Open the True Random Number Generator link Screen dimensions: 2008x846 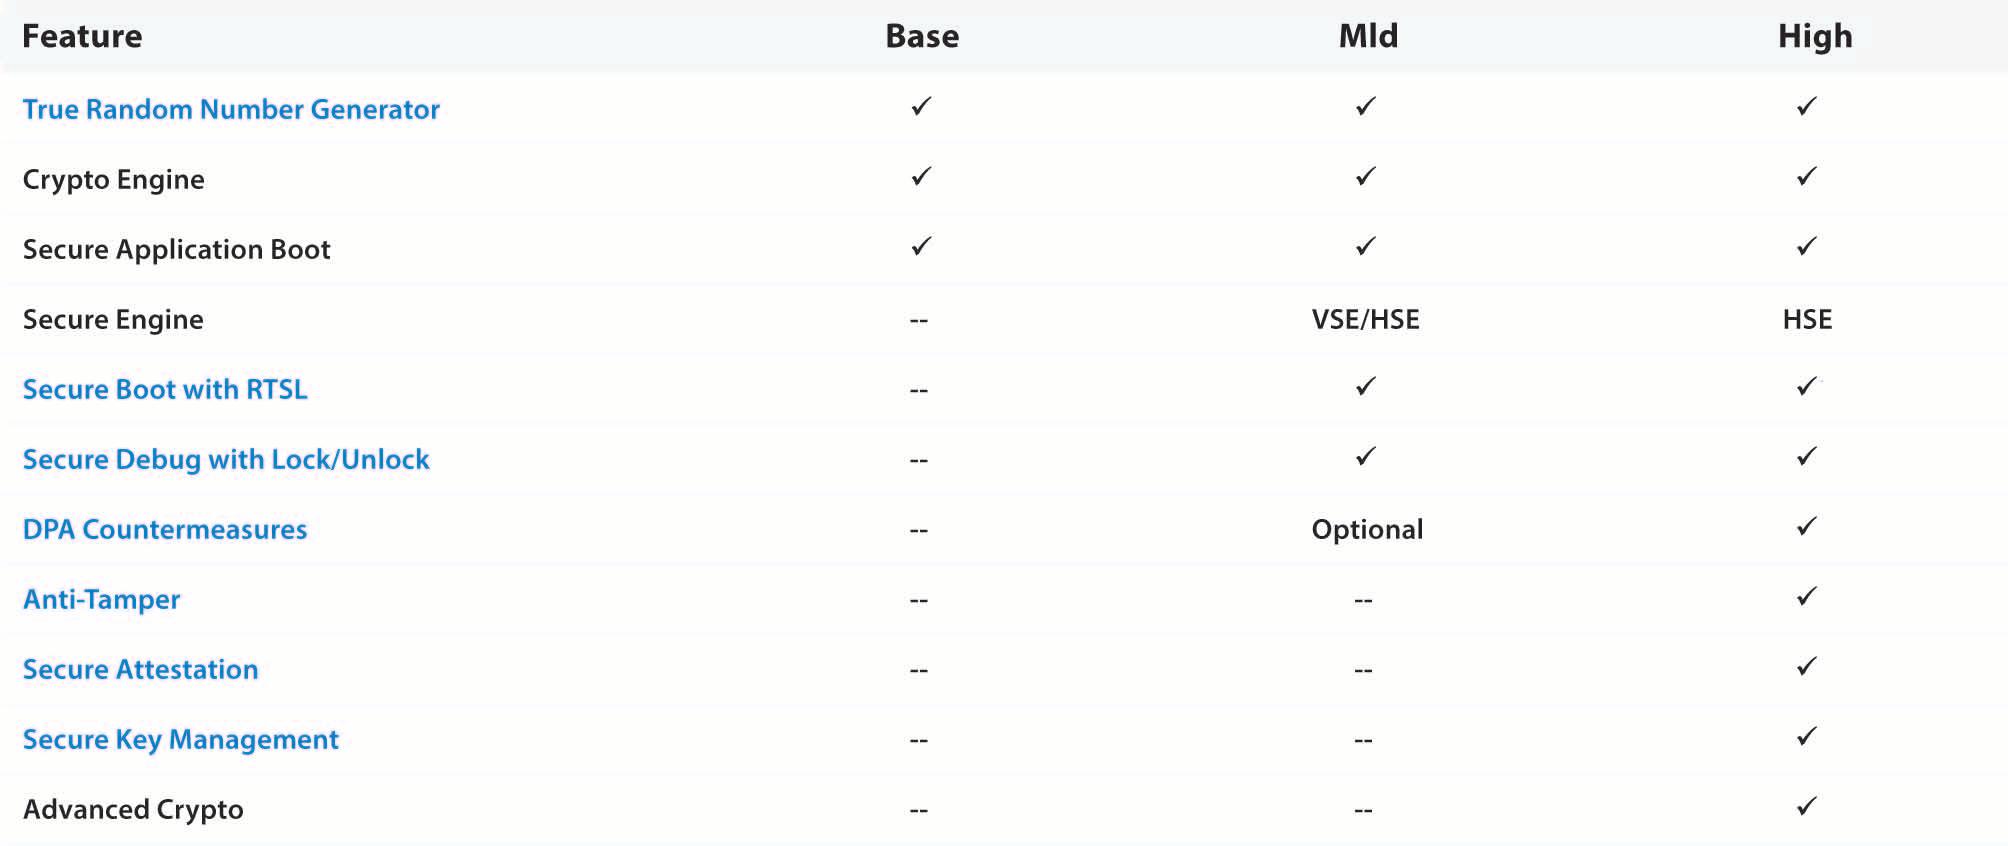pyautogui.click(x=231, y=109)
